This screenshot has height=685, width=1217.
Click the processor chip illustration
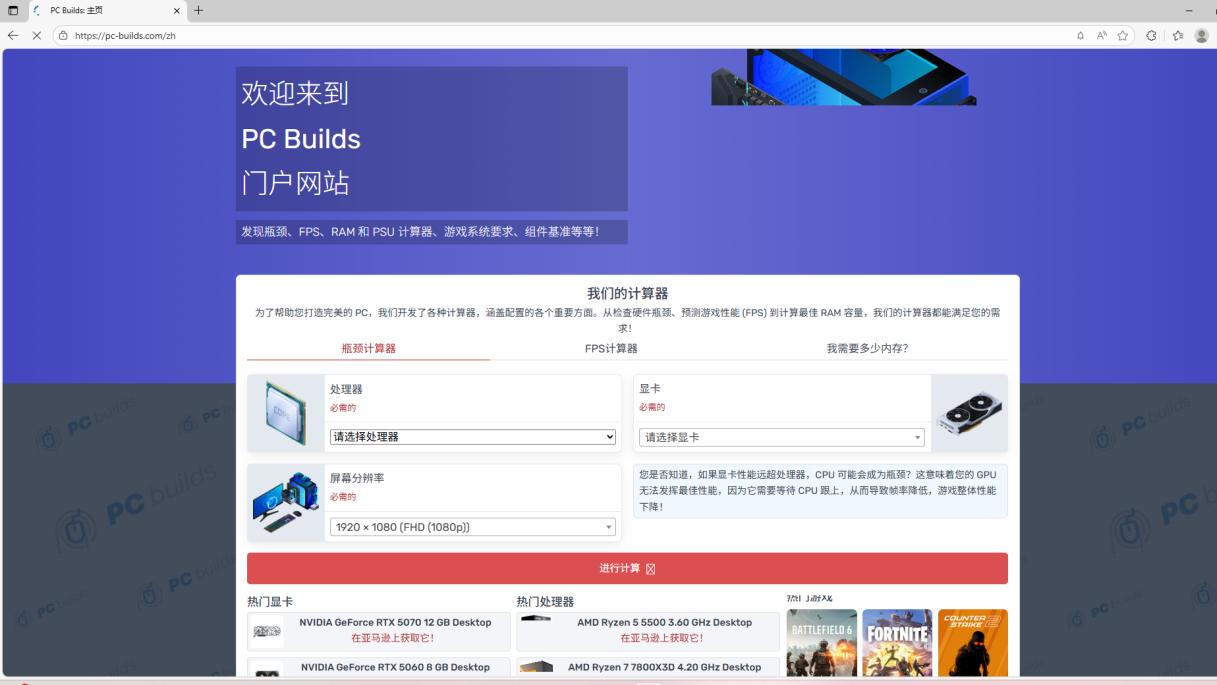[286, 412]
